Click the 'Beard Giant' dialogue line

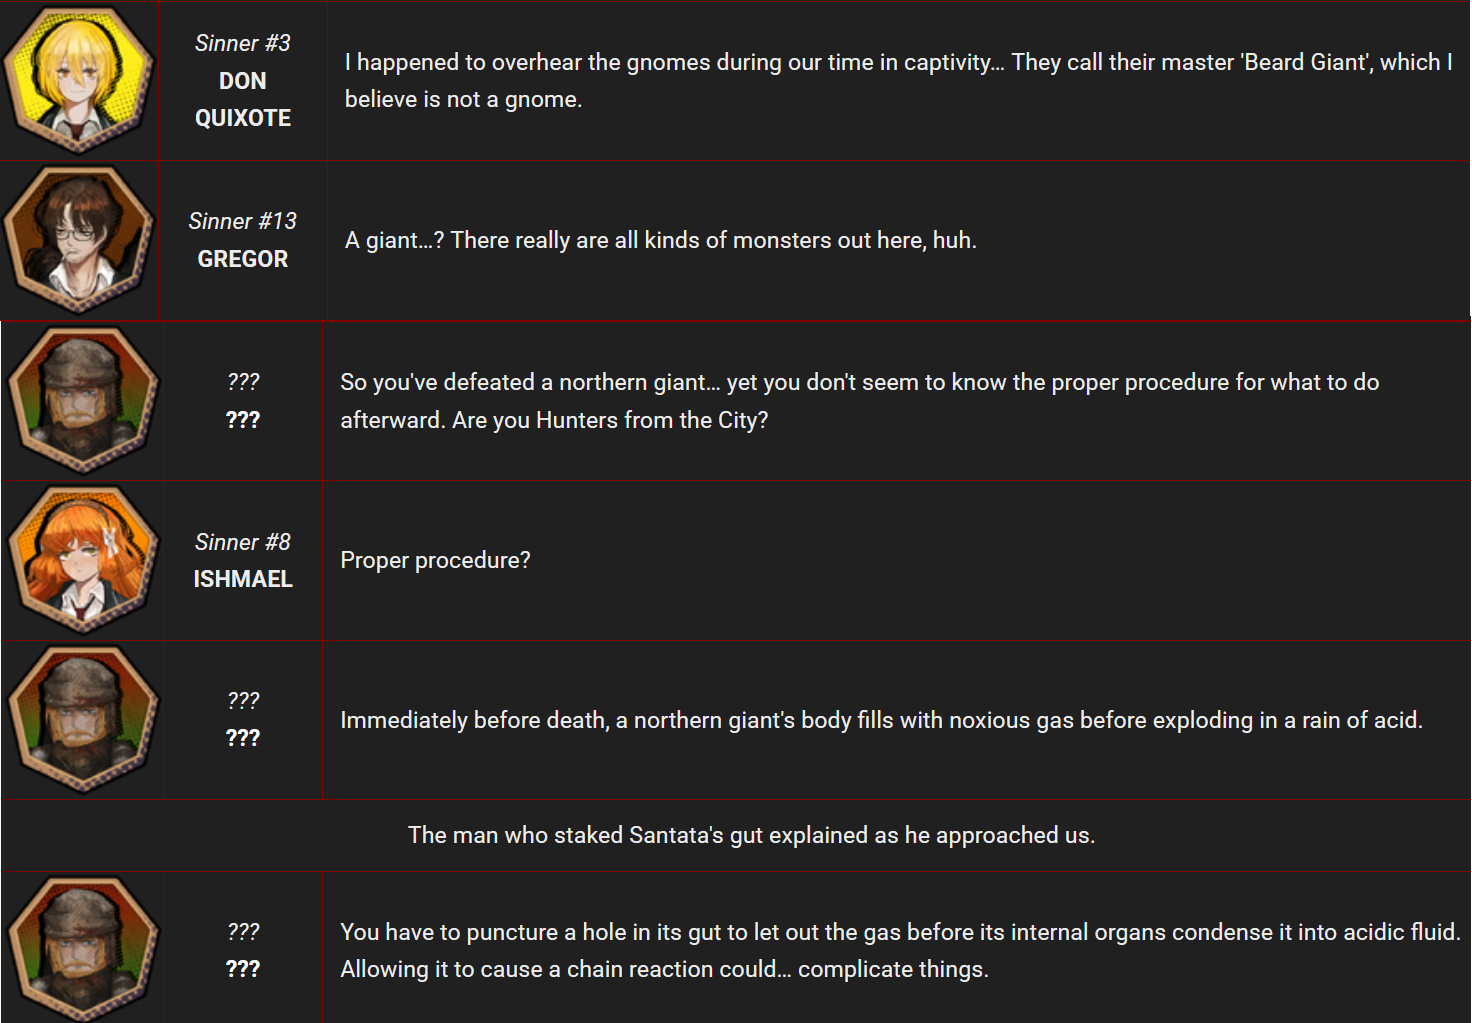point(898,80)
